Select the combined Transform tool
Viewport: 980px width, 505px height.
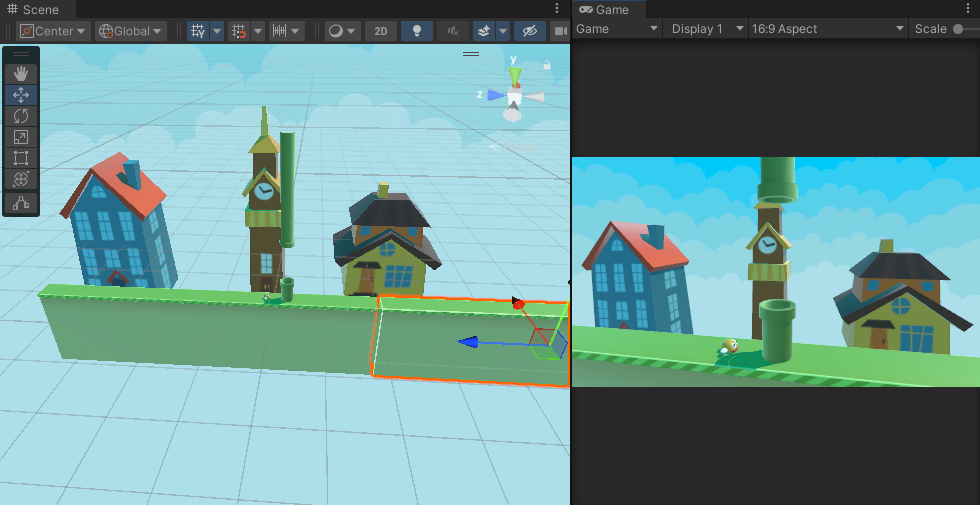coord(21,179)
